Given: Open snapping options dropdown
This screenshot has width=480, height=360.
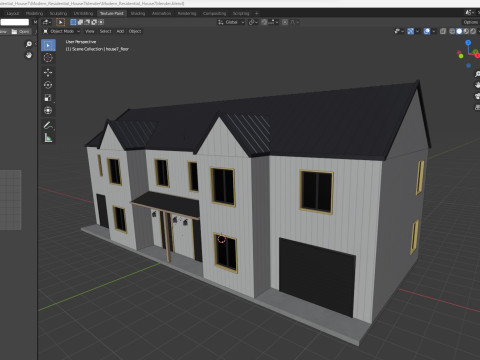Looking at the screenshot, I should pos(273,22).
